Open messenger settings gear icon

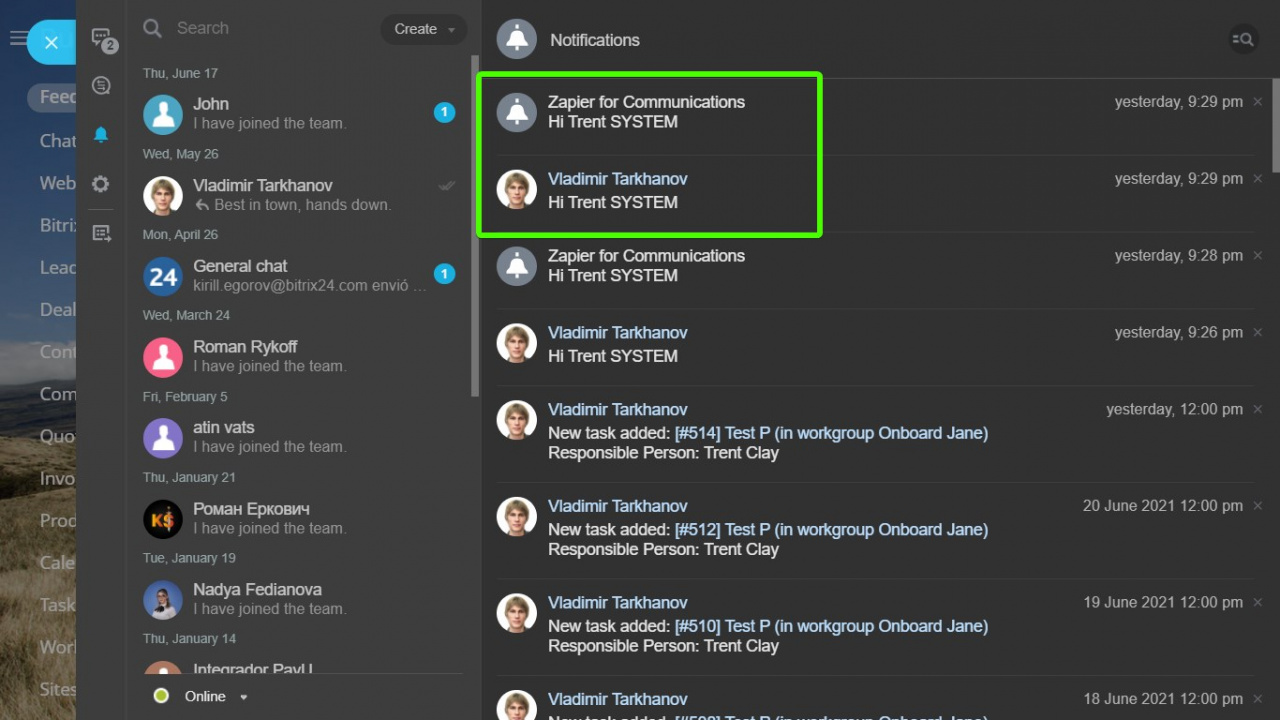(101, 184)
